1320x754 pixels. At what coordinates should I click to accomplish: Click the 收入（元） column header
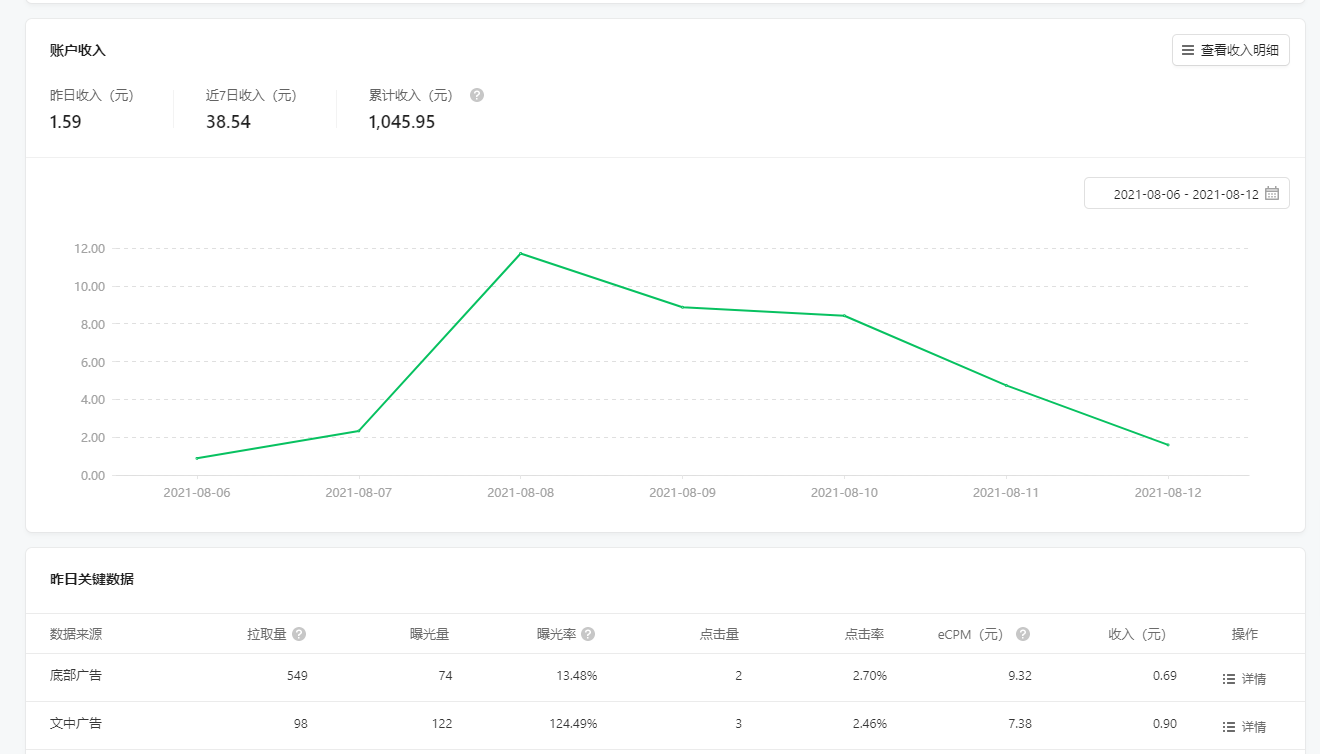pyautogui.click(x=1137, y=634)
